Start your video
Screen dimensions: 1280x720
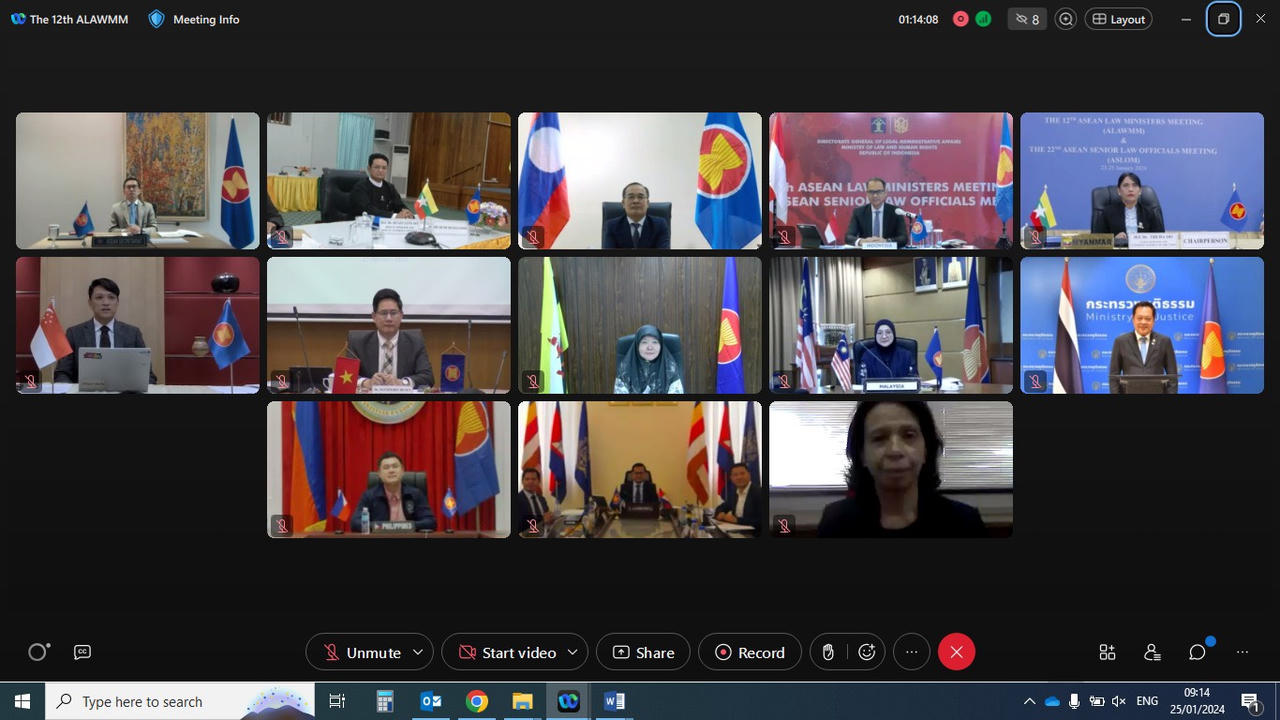click(x=505, y=652)
